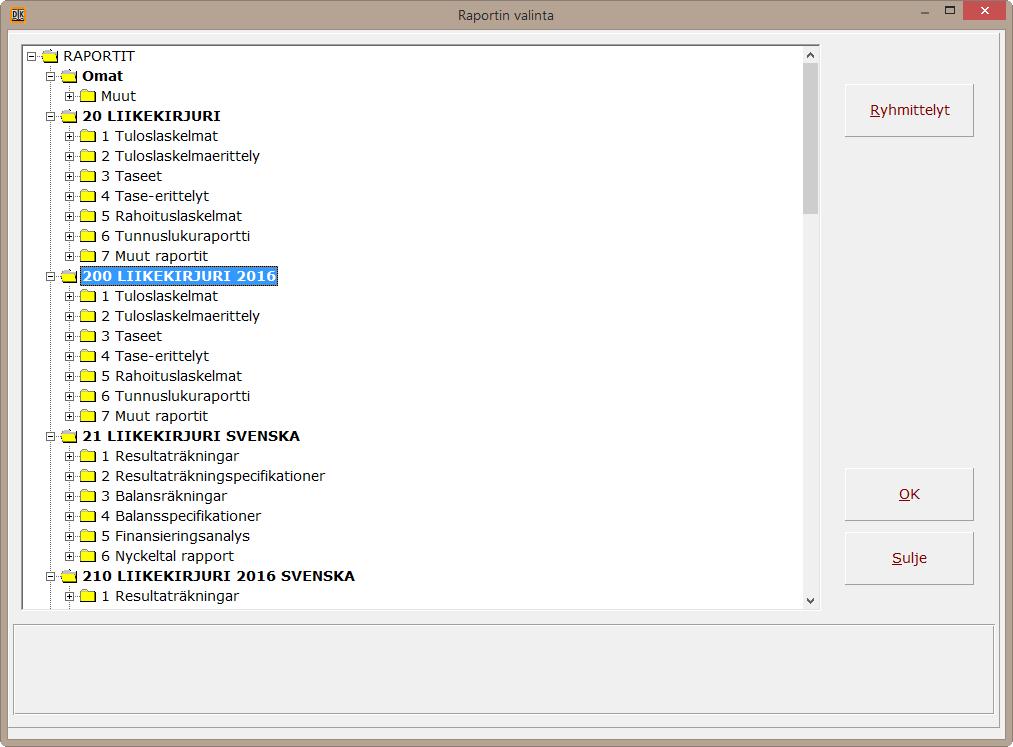Click folder icon of 2 Resultaträkningspecifikationer
1013x747 pixels.
click(x=88, y=477)
